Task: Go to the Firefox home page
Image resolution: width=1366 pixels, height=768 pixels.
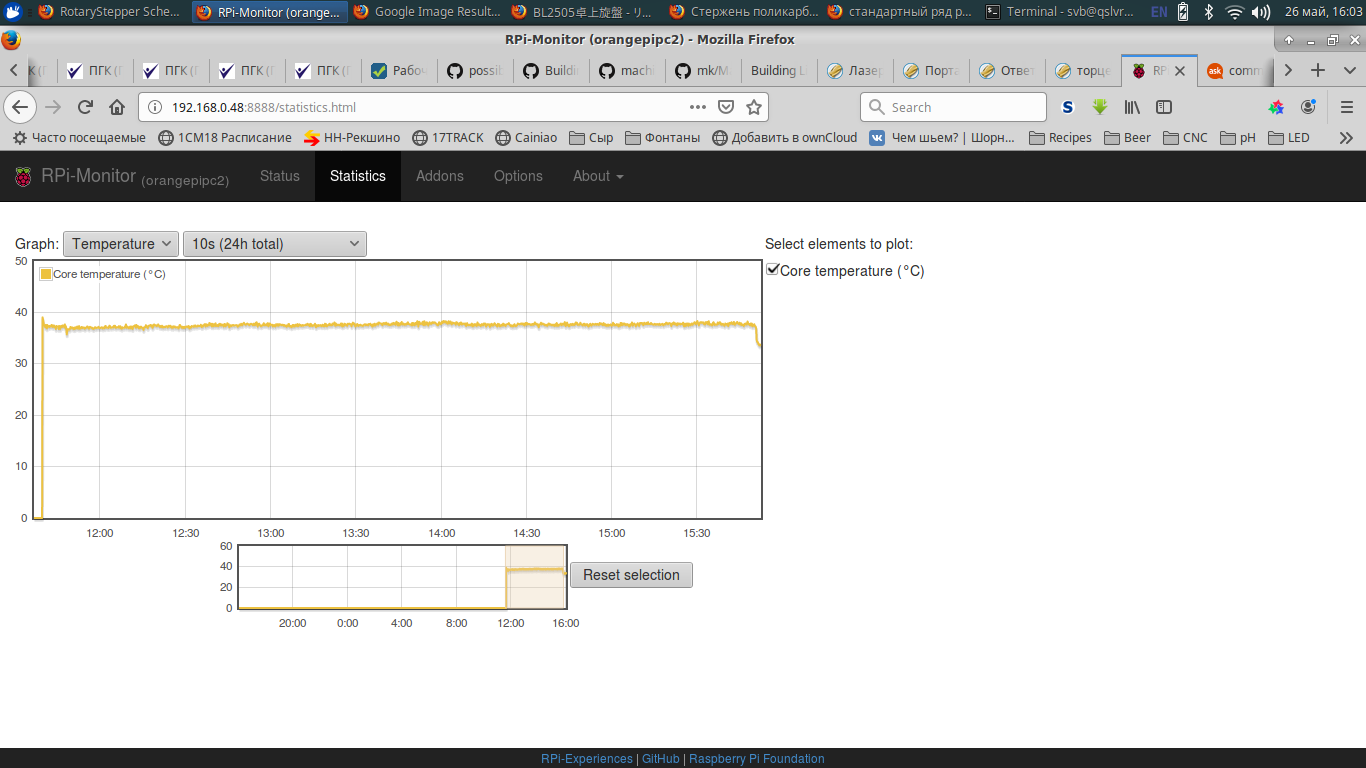Action: 117,107
